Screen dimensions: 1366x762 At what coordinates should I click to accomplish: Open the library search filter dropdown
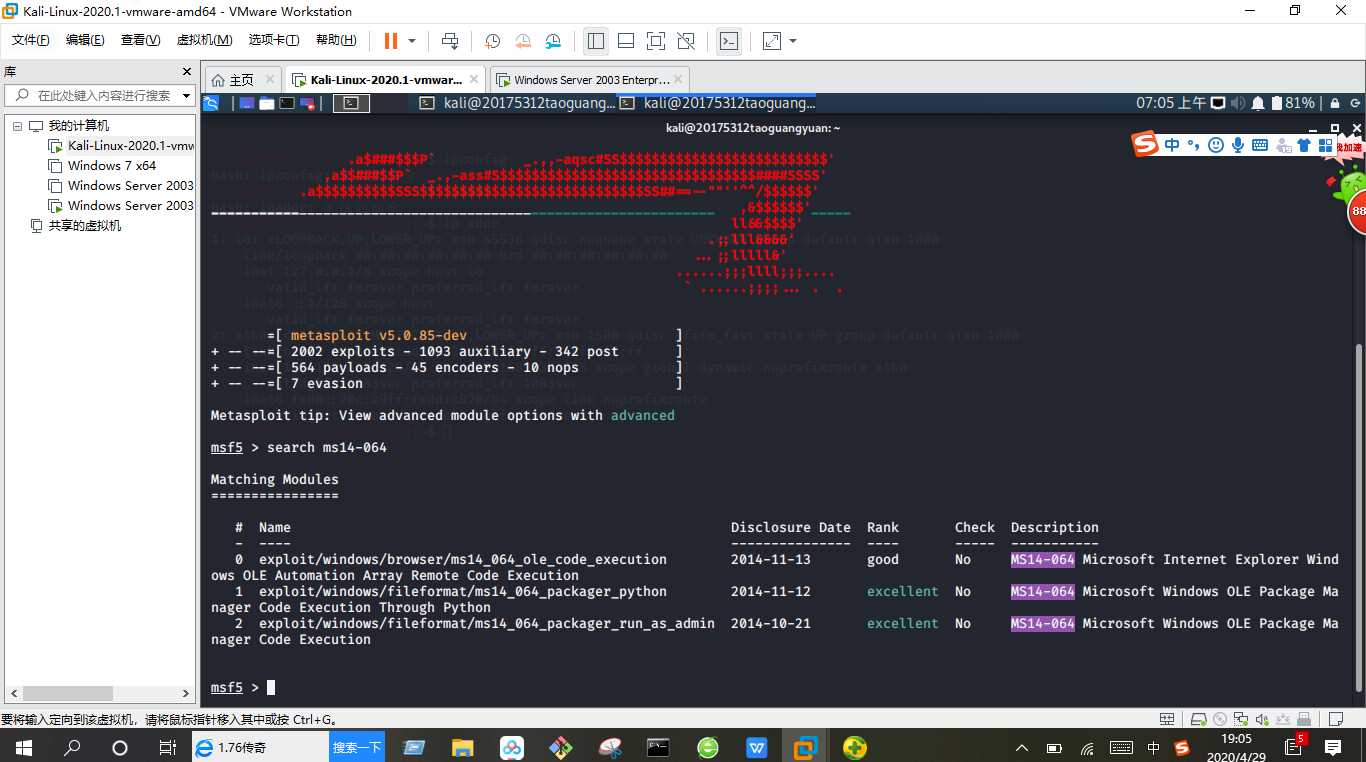click(x=186, y=96)
